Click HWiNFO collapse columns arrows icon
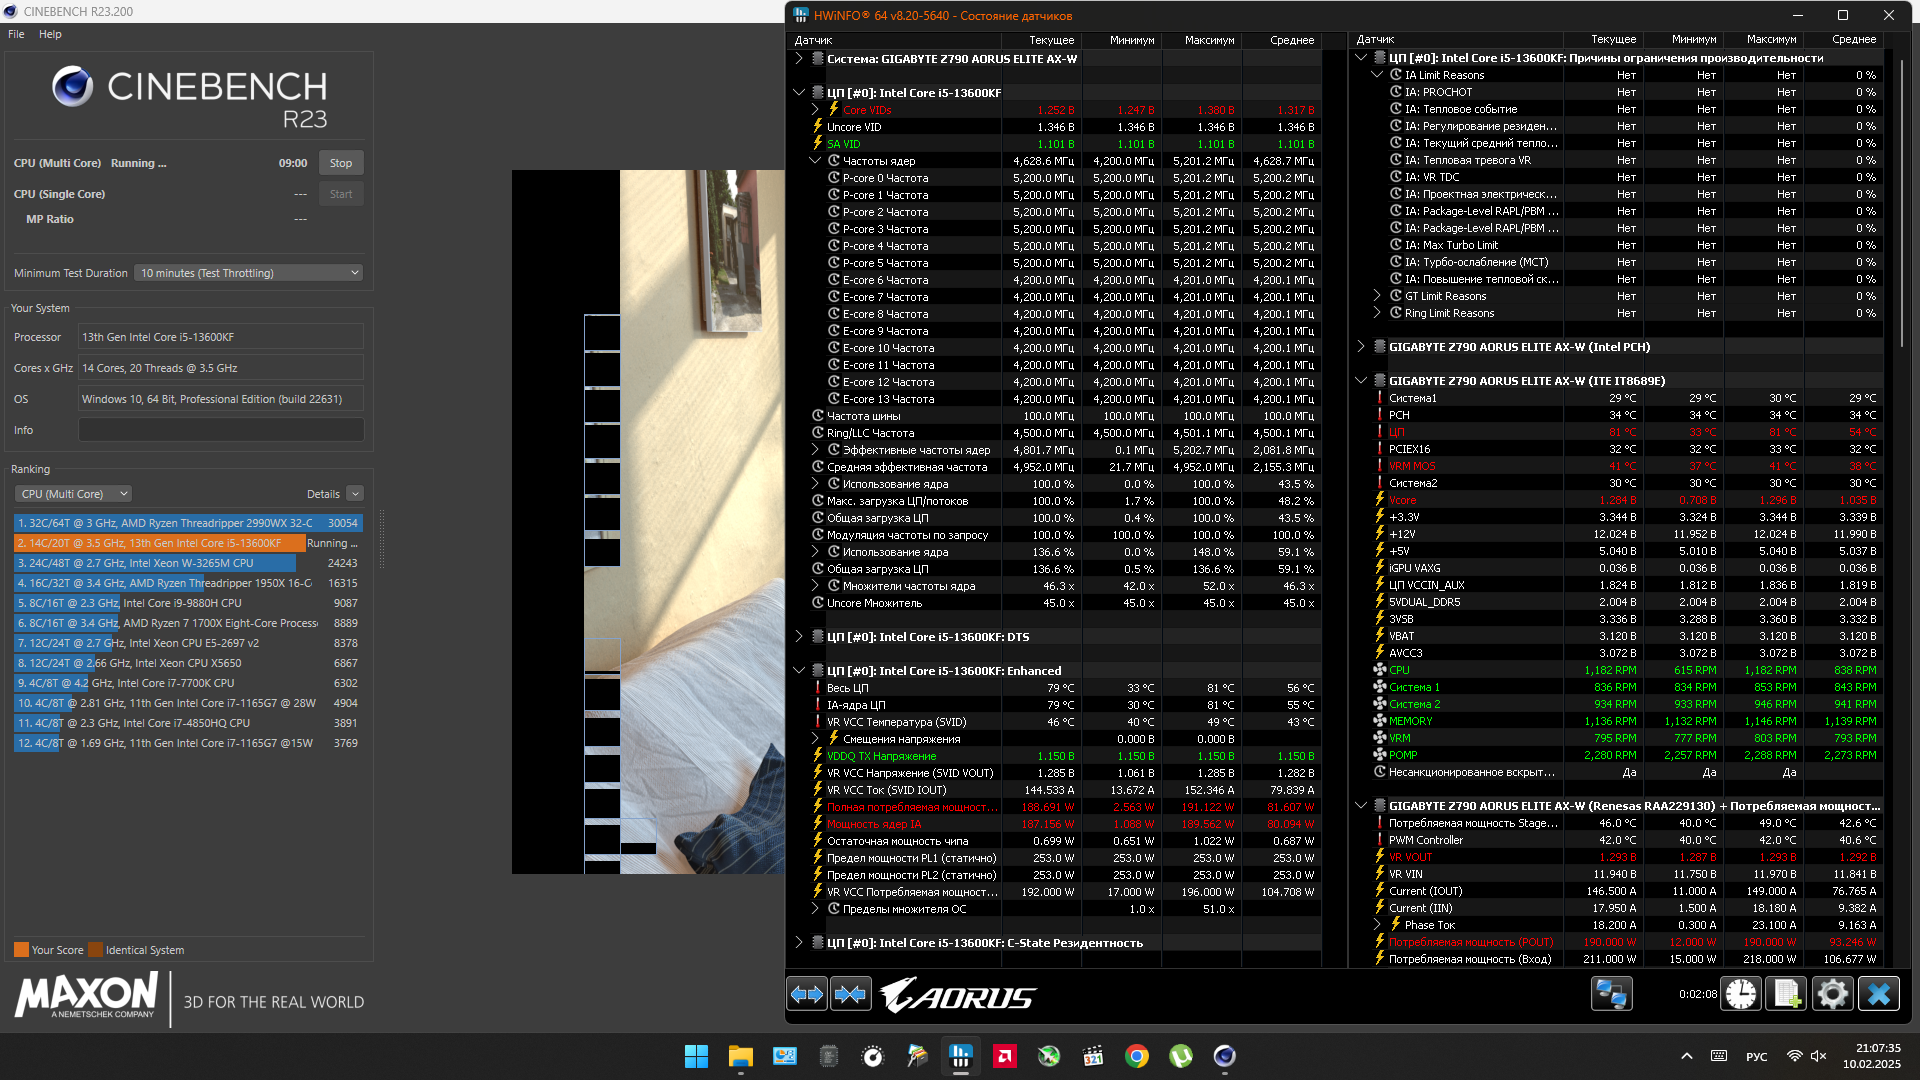Screen dimensions: 1920x1080 point(850,994)
